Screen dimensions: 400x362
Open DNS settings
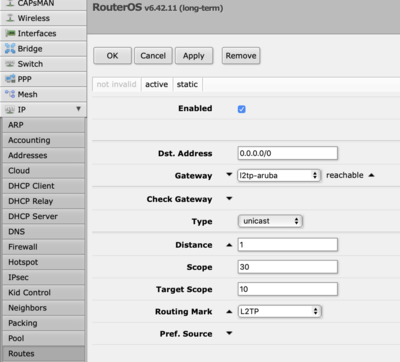tap(43, 232)
